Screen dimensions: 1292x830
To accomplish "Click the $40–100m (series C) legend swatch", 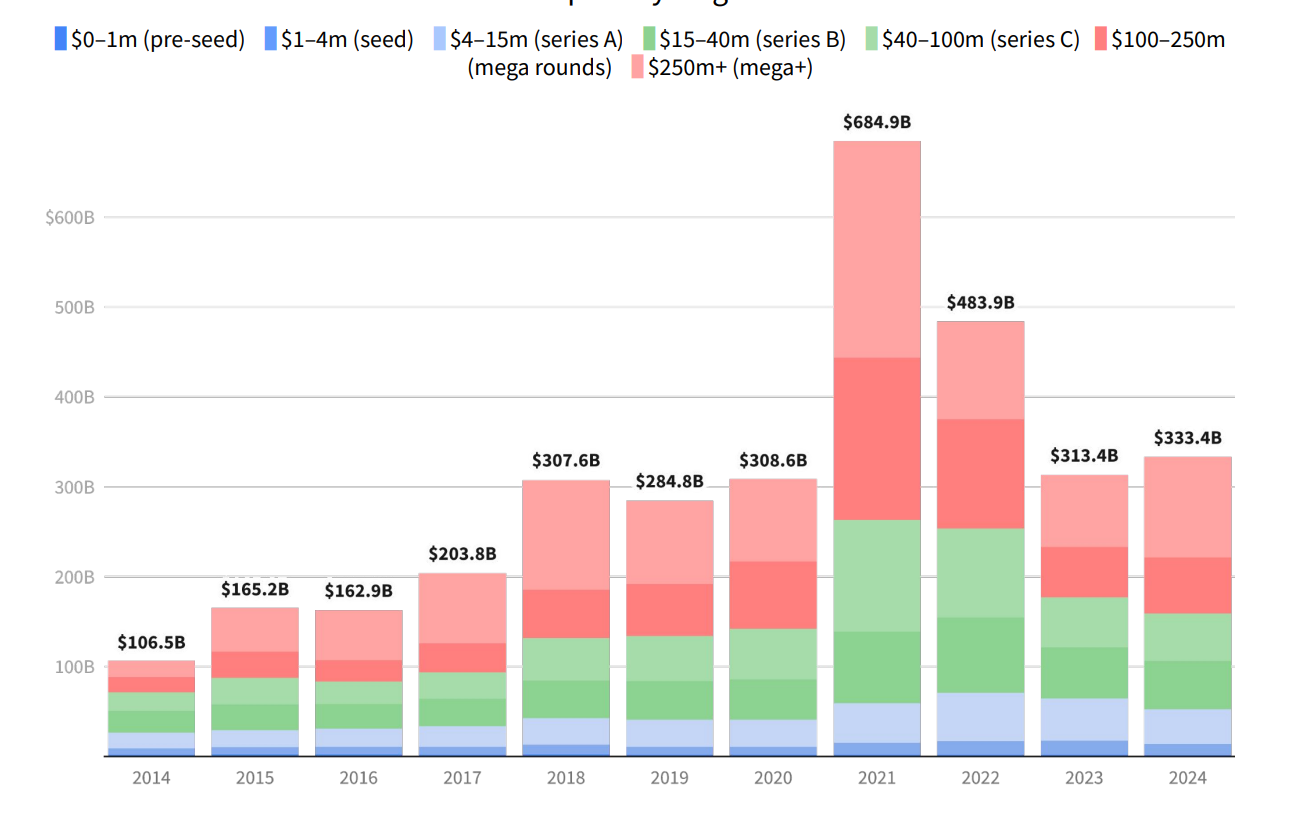I will pos(870,40).
